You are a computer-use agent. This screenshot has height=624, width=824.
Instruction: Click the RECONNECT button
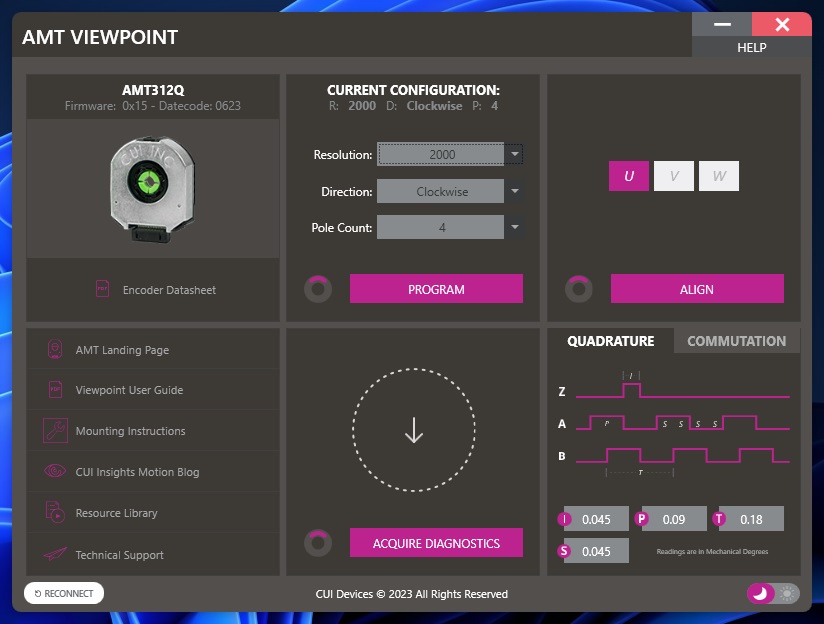tap(64, 593)
